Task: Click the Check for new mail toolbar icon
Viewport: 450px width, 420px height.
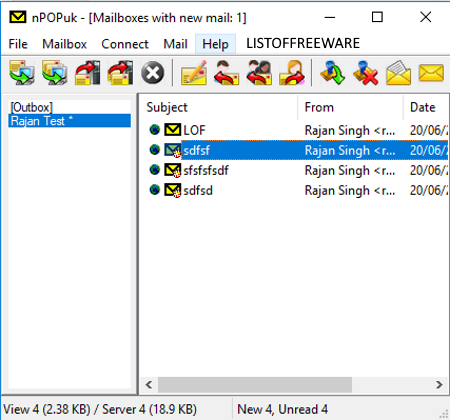Action: coord(22,72)
